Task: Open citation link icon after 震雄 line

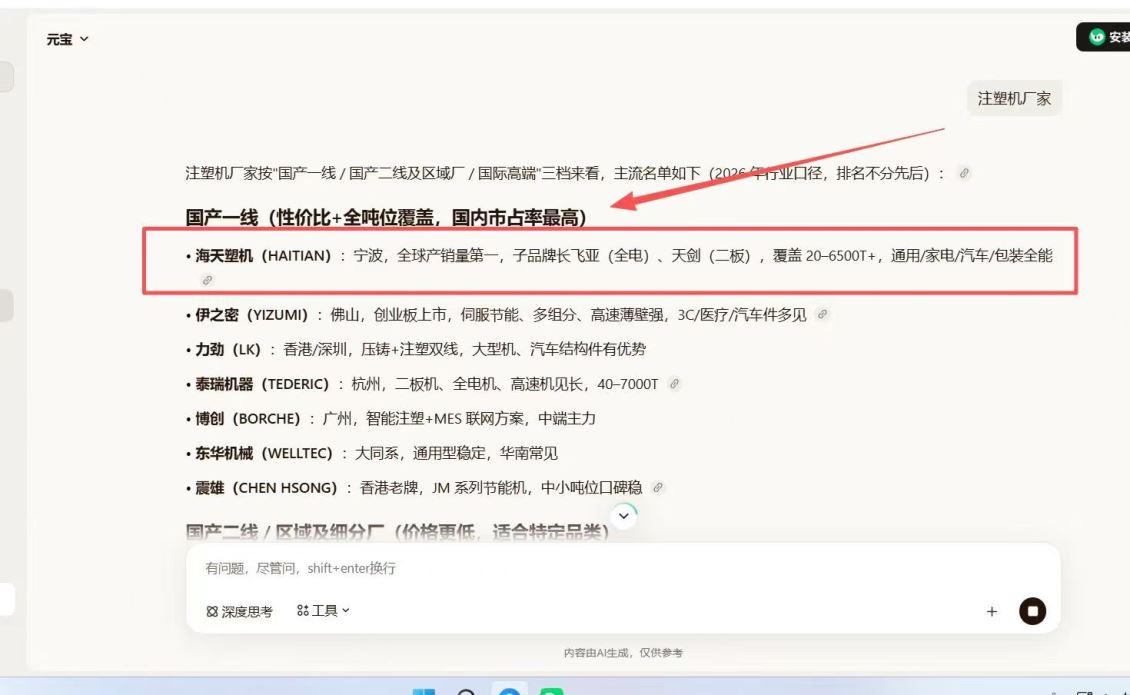Action: pos(658,487)
